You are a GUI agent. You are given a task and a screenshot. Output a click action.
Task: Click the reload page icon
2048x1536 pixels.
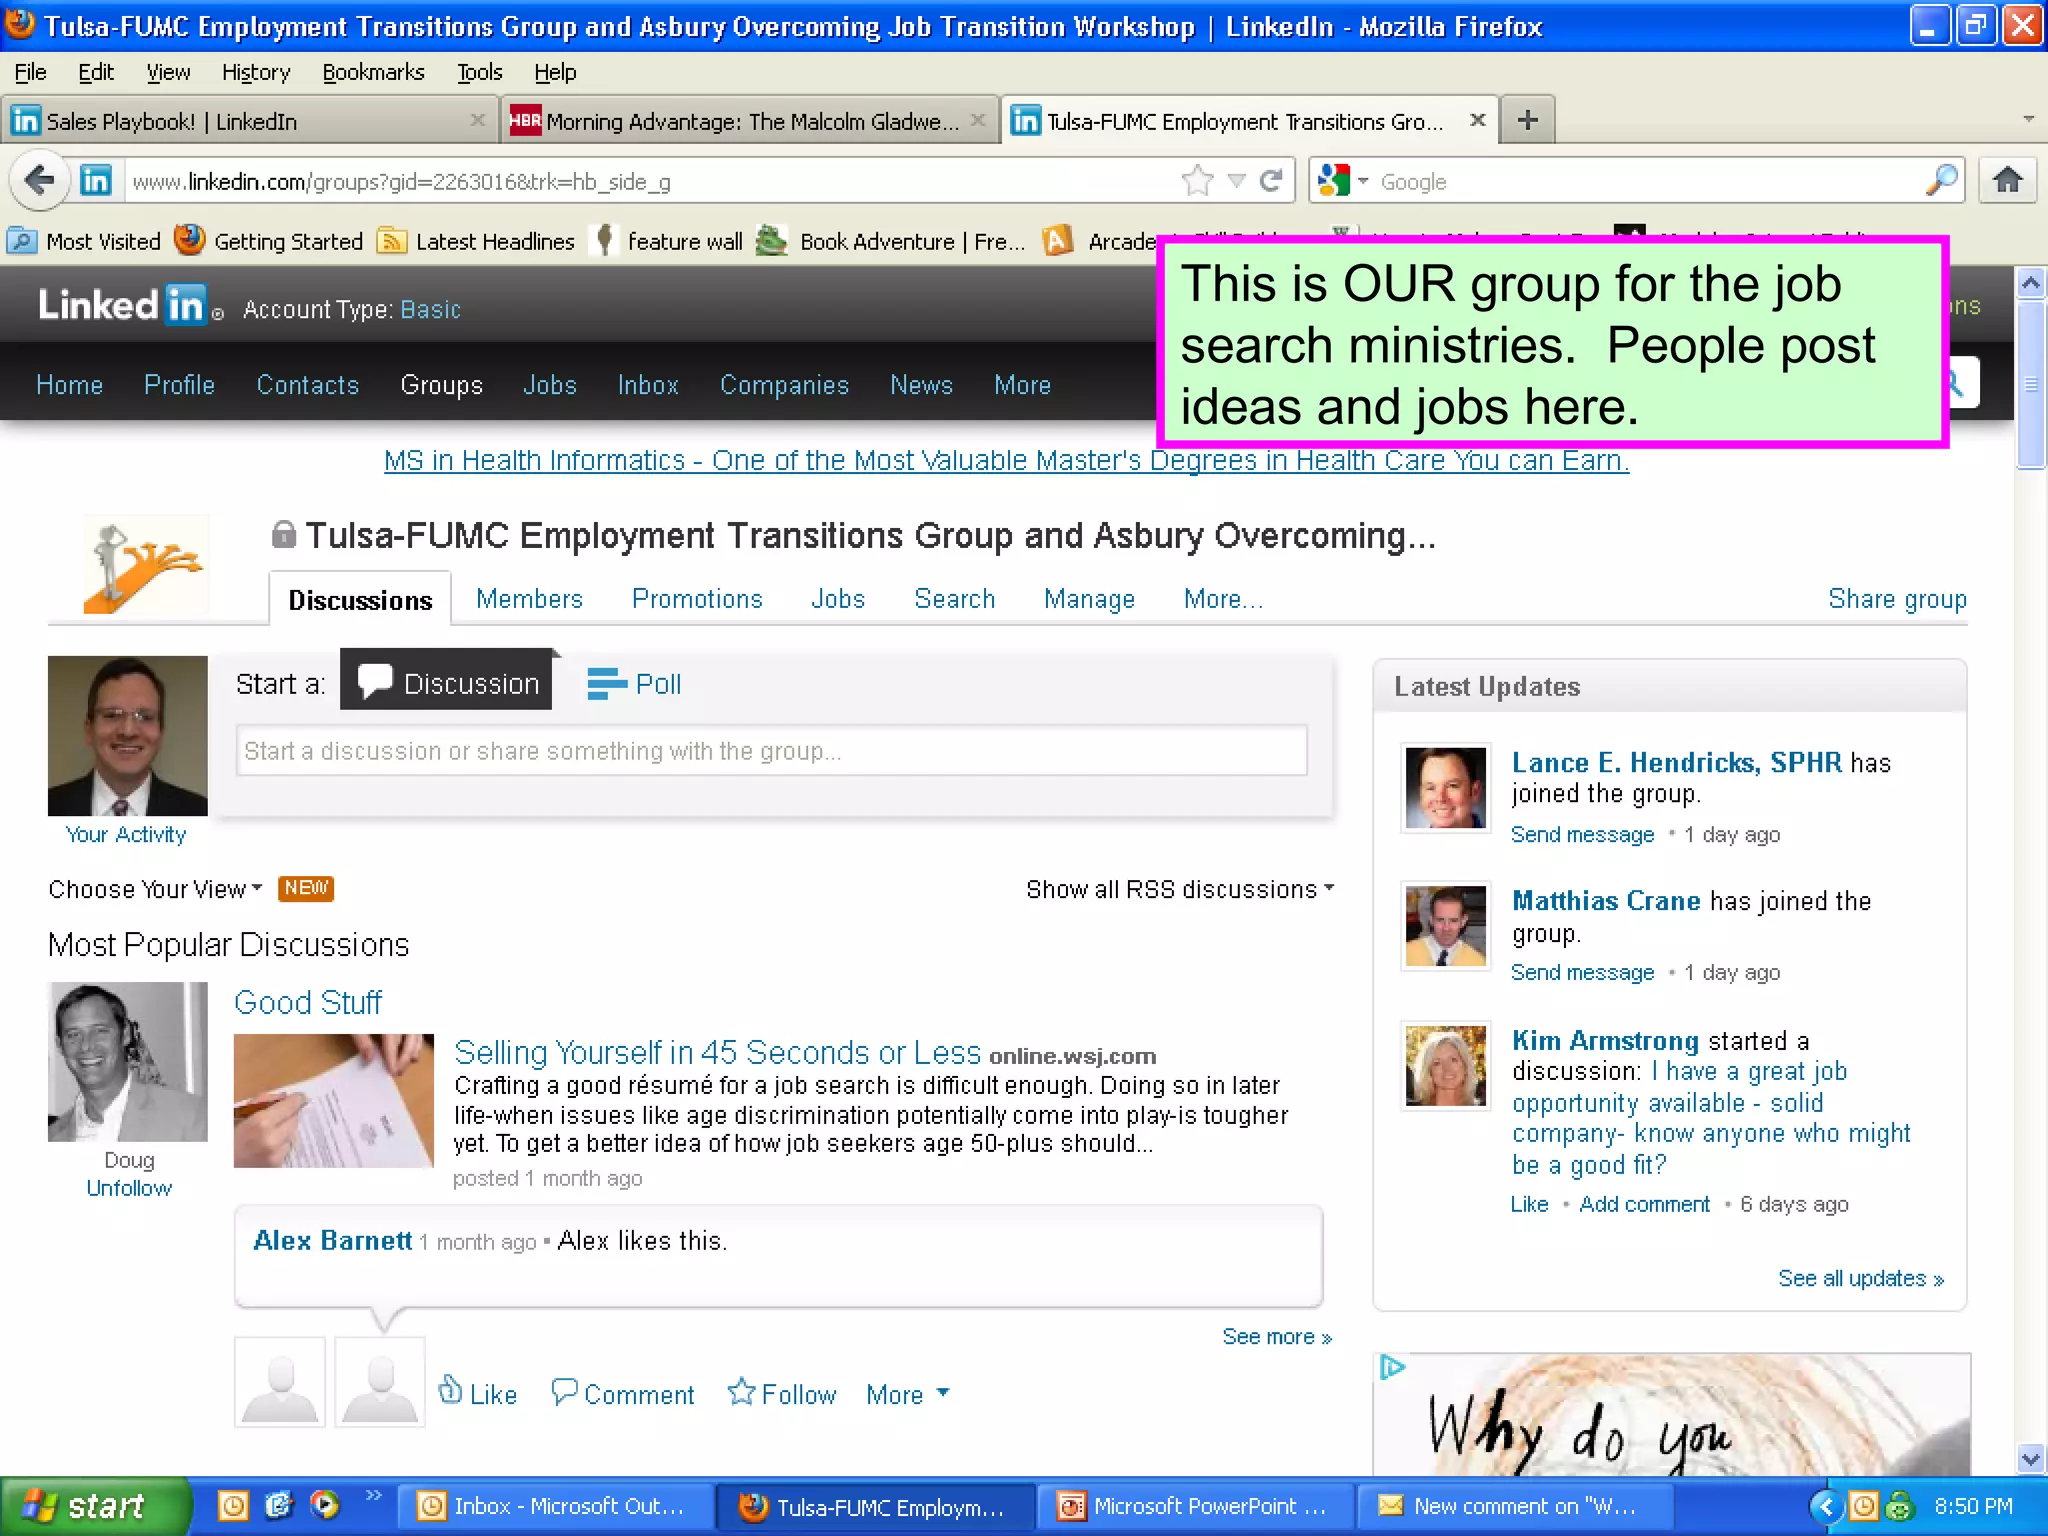click(1271, 181)
